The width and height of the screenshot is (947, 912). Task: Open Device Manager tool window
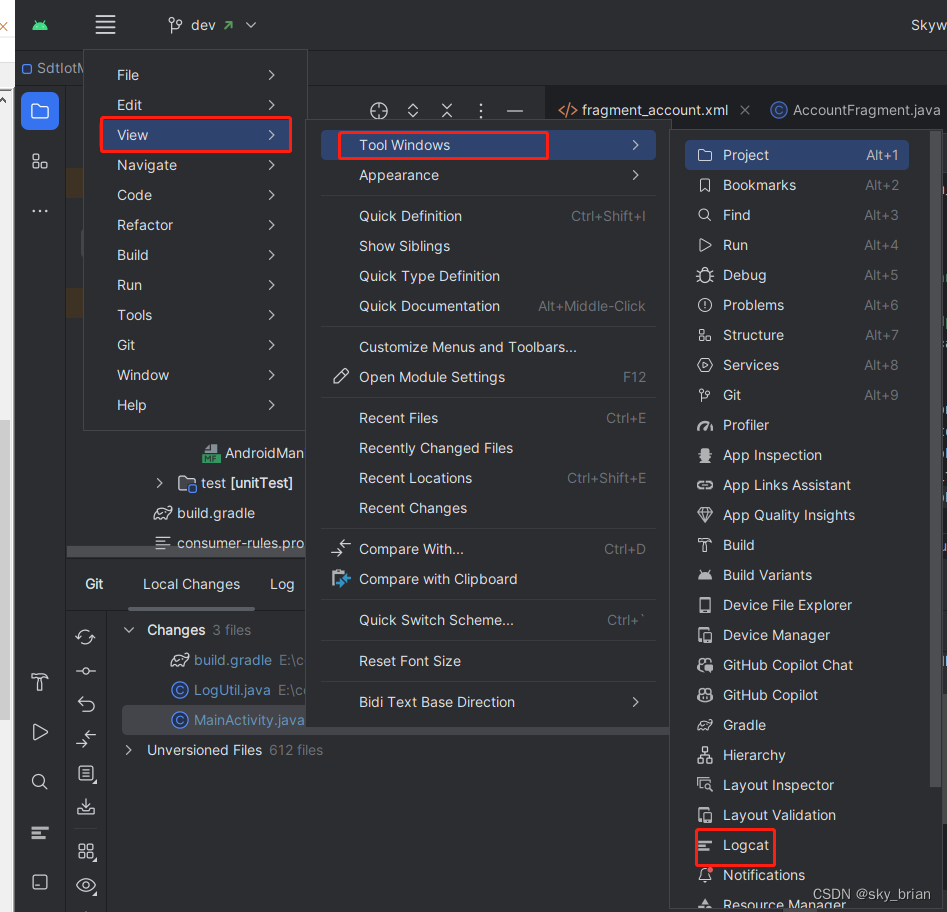pyautogui.click(x=797, y=635)
